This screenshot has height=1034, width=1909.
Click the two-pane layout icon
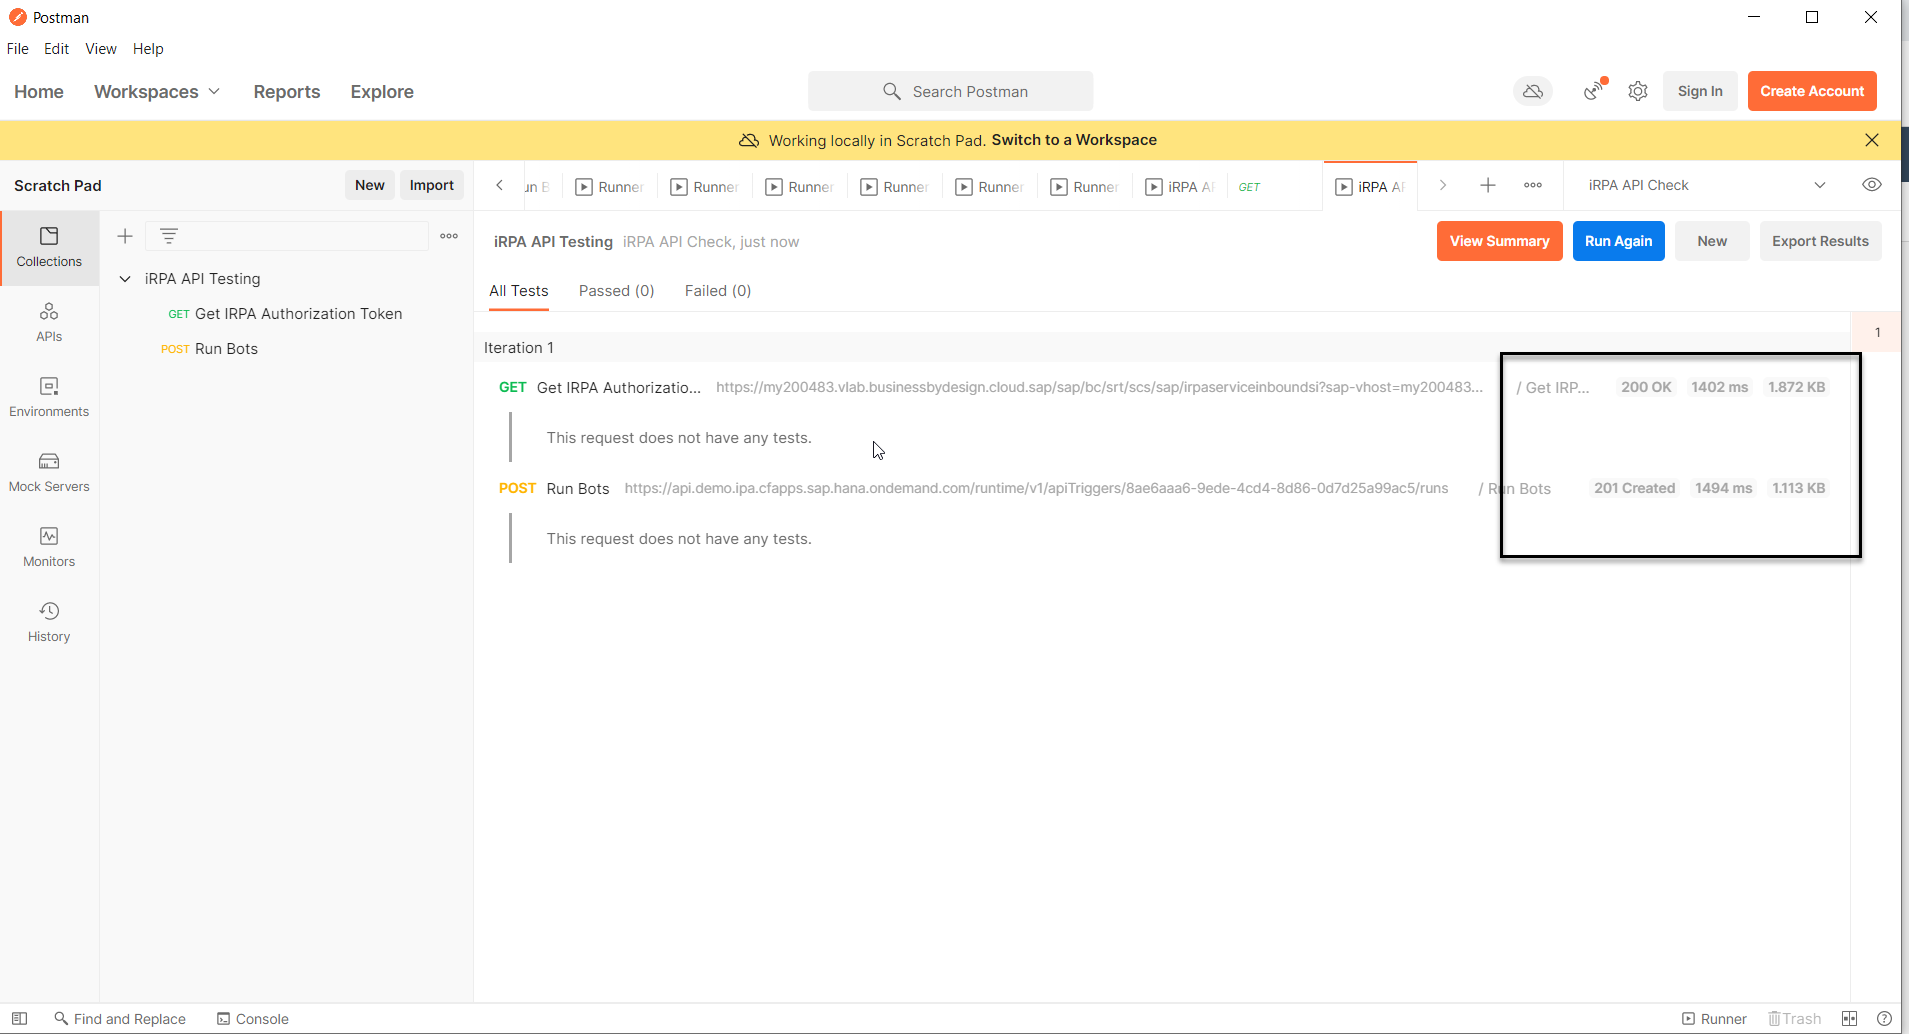click(x=1849, y=1018)
